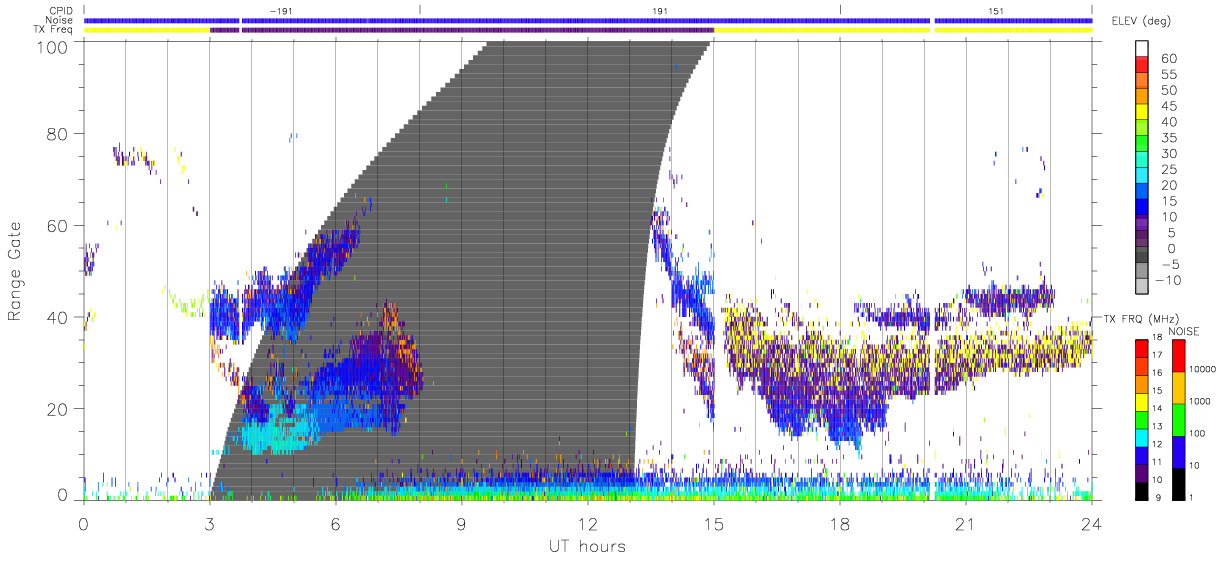Viewport: 1228px width, 567px height.
Task: Select the blue segment of NOISE color bar
Action: coord(1180,450)
